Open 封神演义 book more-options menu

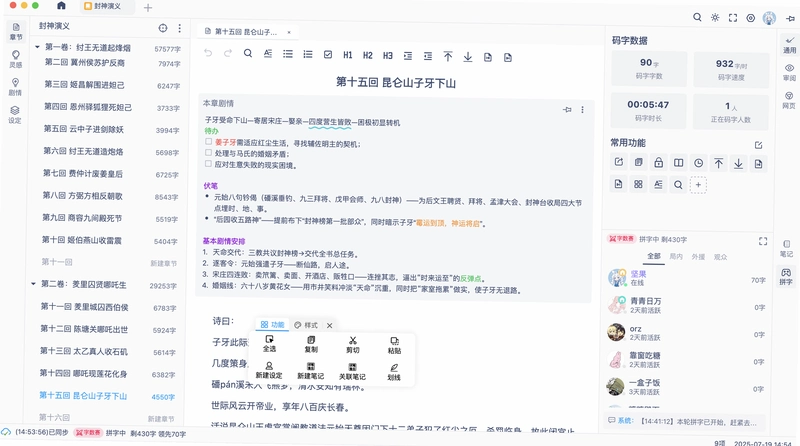tap(180, 29)
